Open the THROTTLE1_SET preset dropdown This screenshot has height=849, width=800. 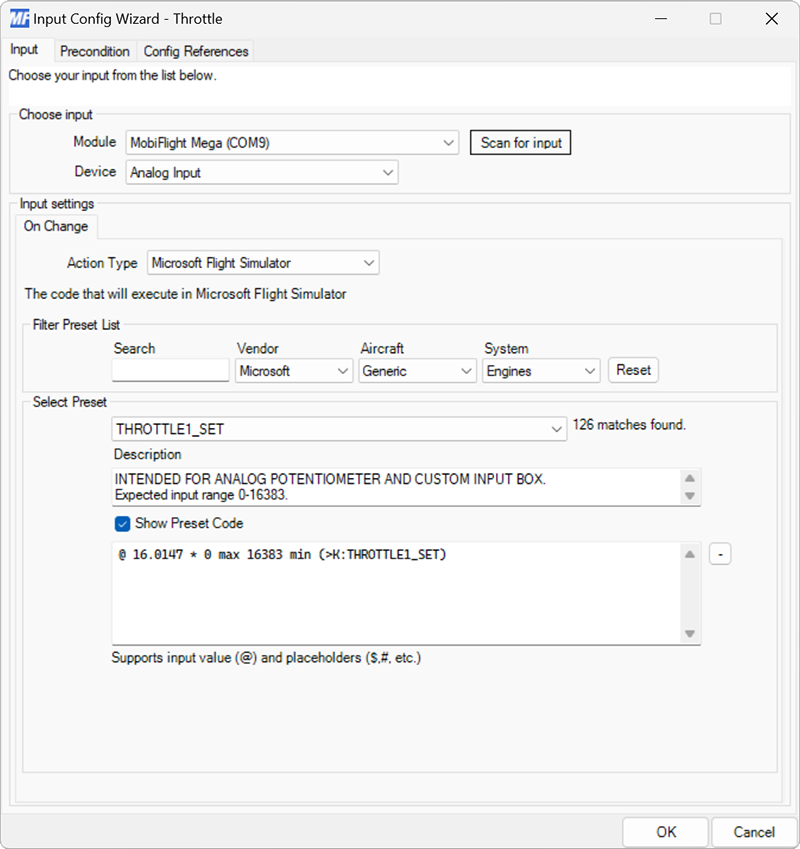tap(559, 427)
